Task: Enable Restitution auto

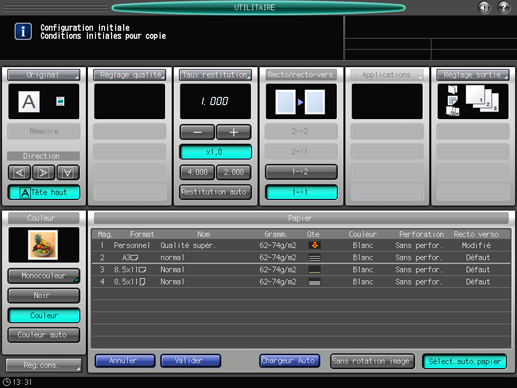Action: (215, 192)
